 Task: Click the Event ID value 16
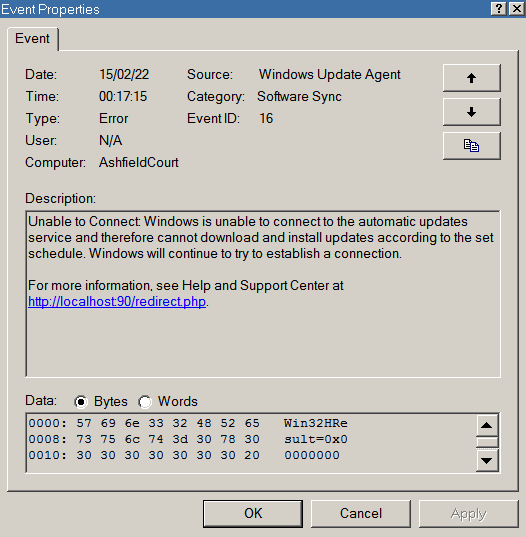point(266,118)
